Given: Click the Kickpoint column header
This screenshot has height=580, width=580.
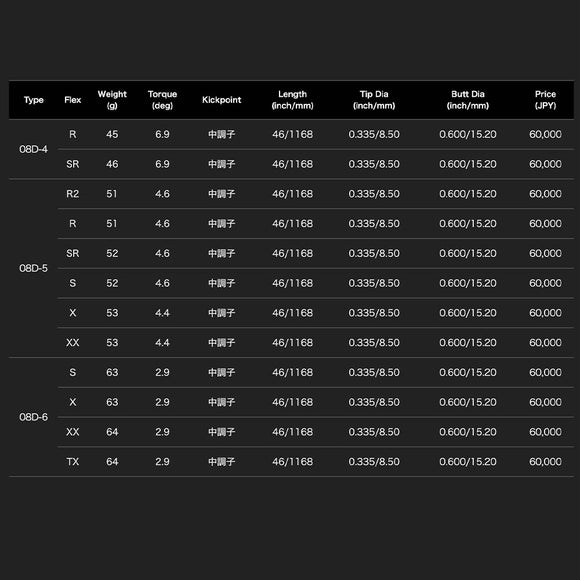Looking at the screenshot, I should click(222, 100).
